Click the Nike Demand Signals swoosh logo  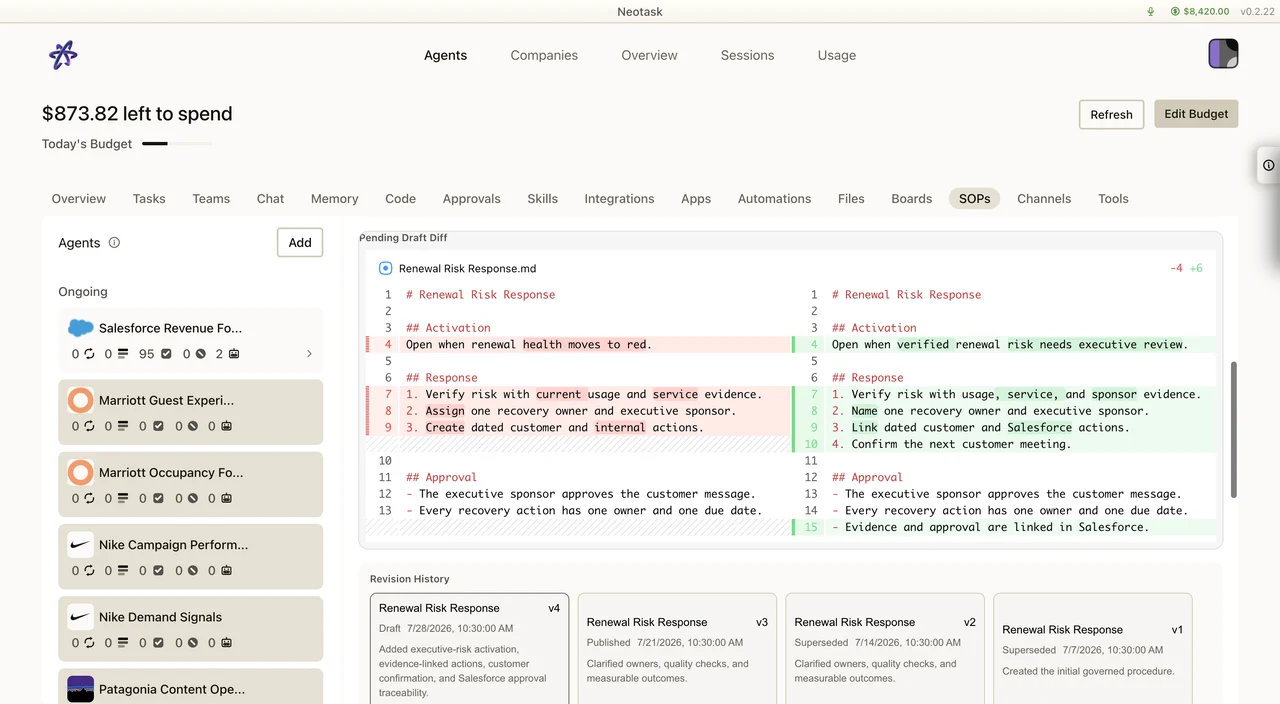click(80, 617)
